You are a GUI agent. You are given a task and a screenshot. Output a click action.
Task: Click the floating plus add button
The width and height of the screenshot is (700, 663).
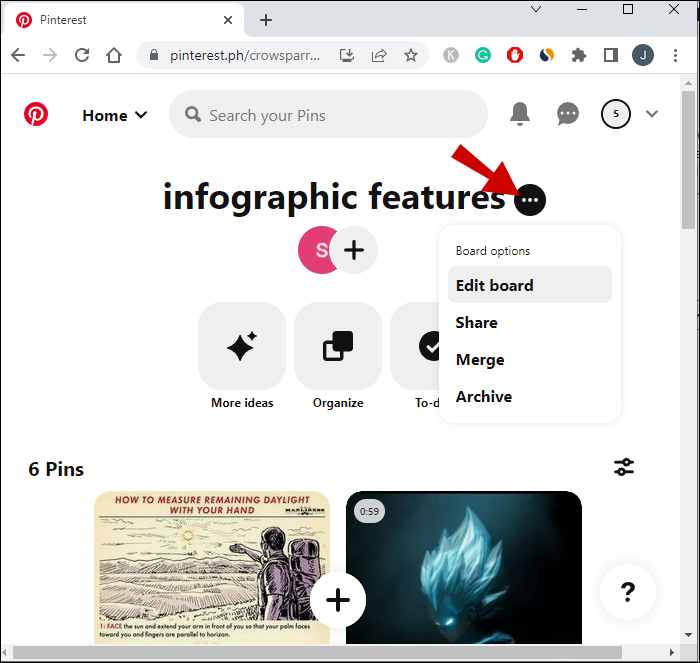338,600
